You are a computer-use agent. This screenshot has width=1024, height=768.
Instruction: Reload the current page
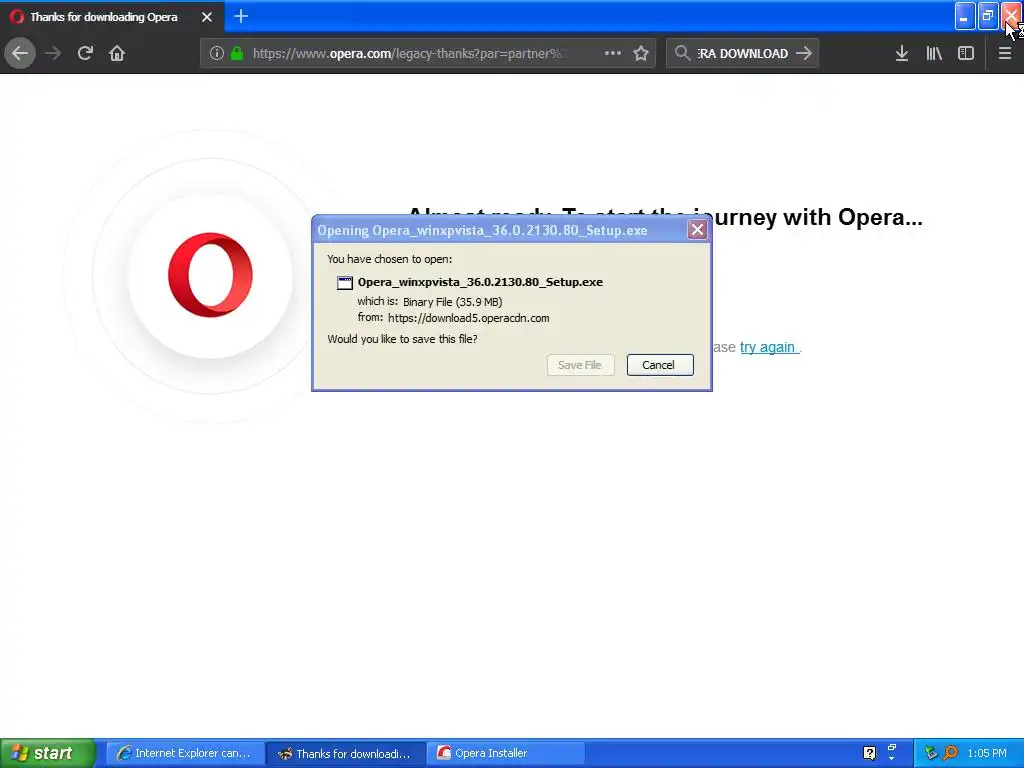pyautogui.click(x=85, y=53)
